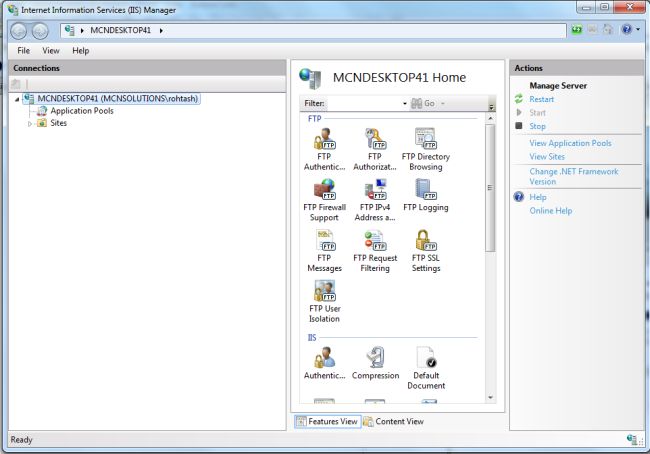
Task: Click the Restart action link
Action: coord(541,99)
